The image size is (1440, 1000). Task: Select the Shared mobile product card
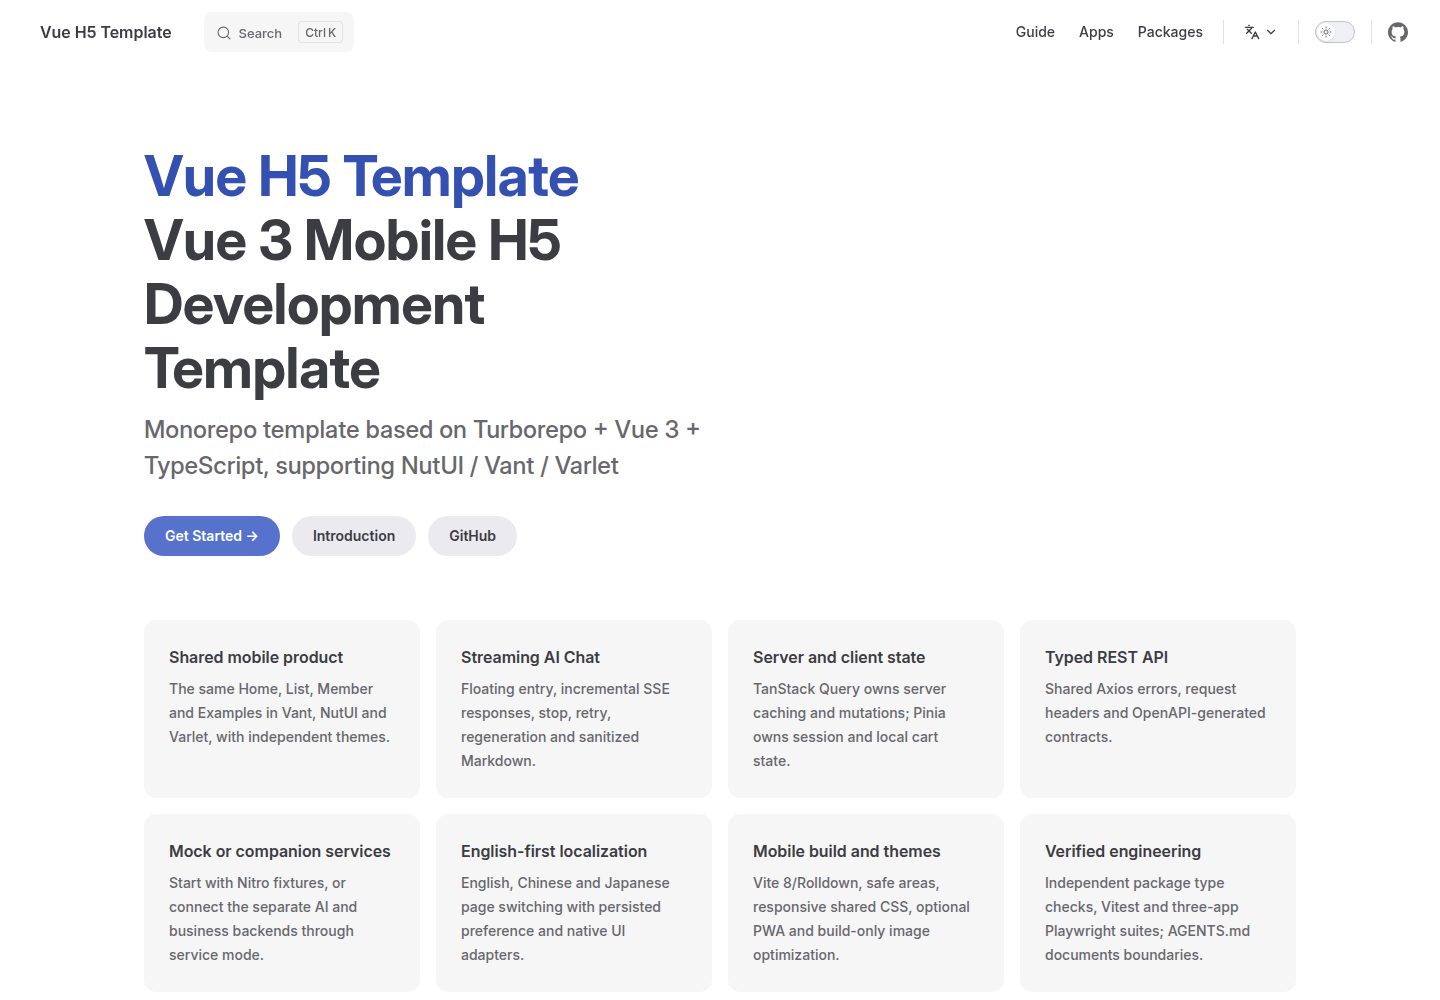[x=282, y=709]
